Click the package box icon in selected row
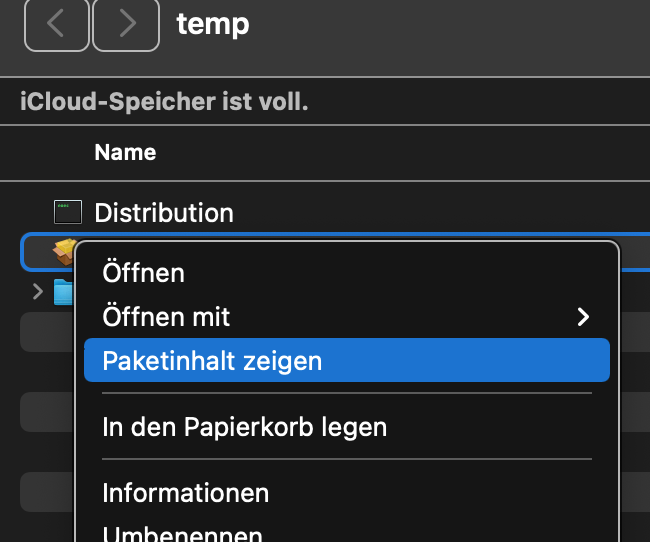This screenshot has height=542, width=650. click(x=63, y=249)
